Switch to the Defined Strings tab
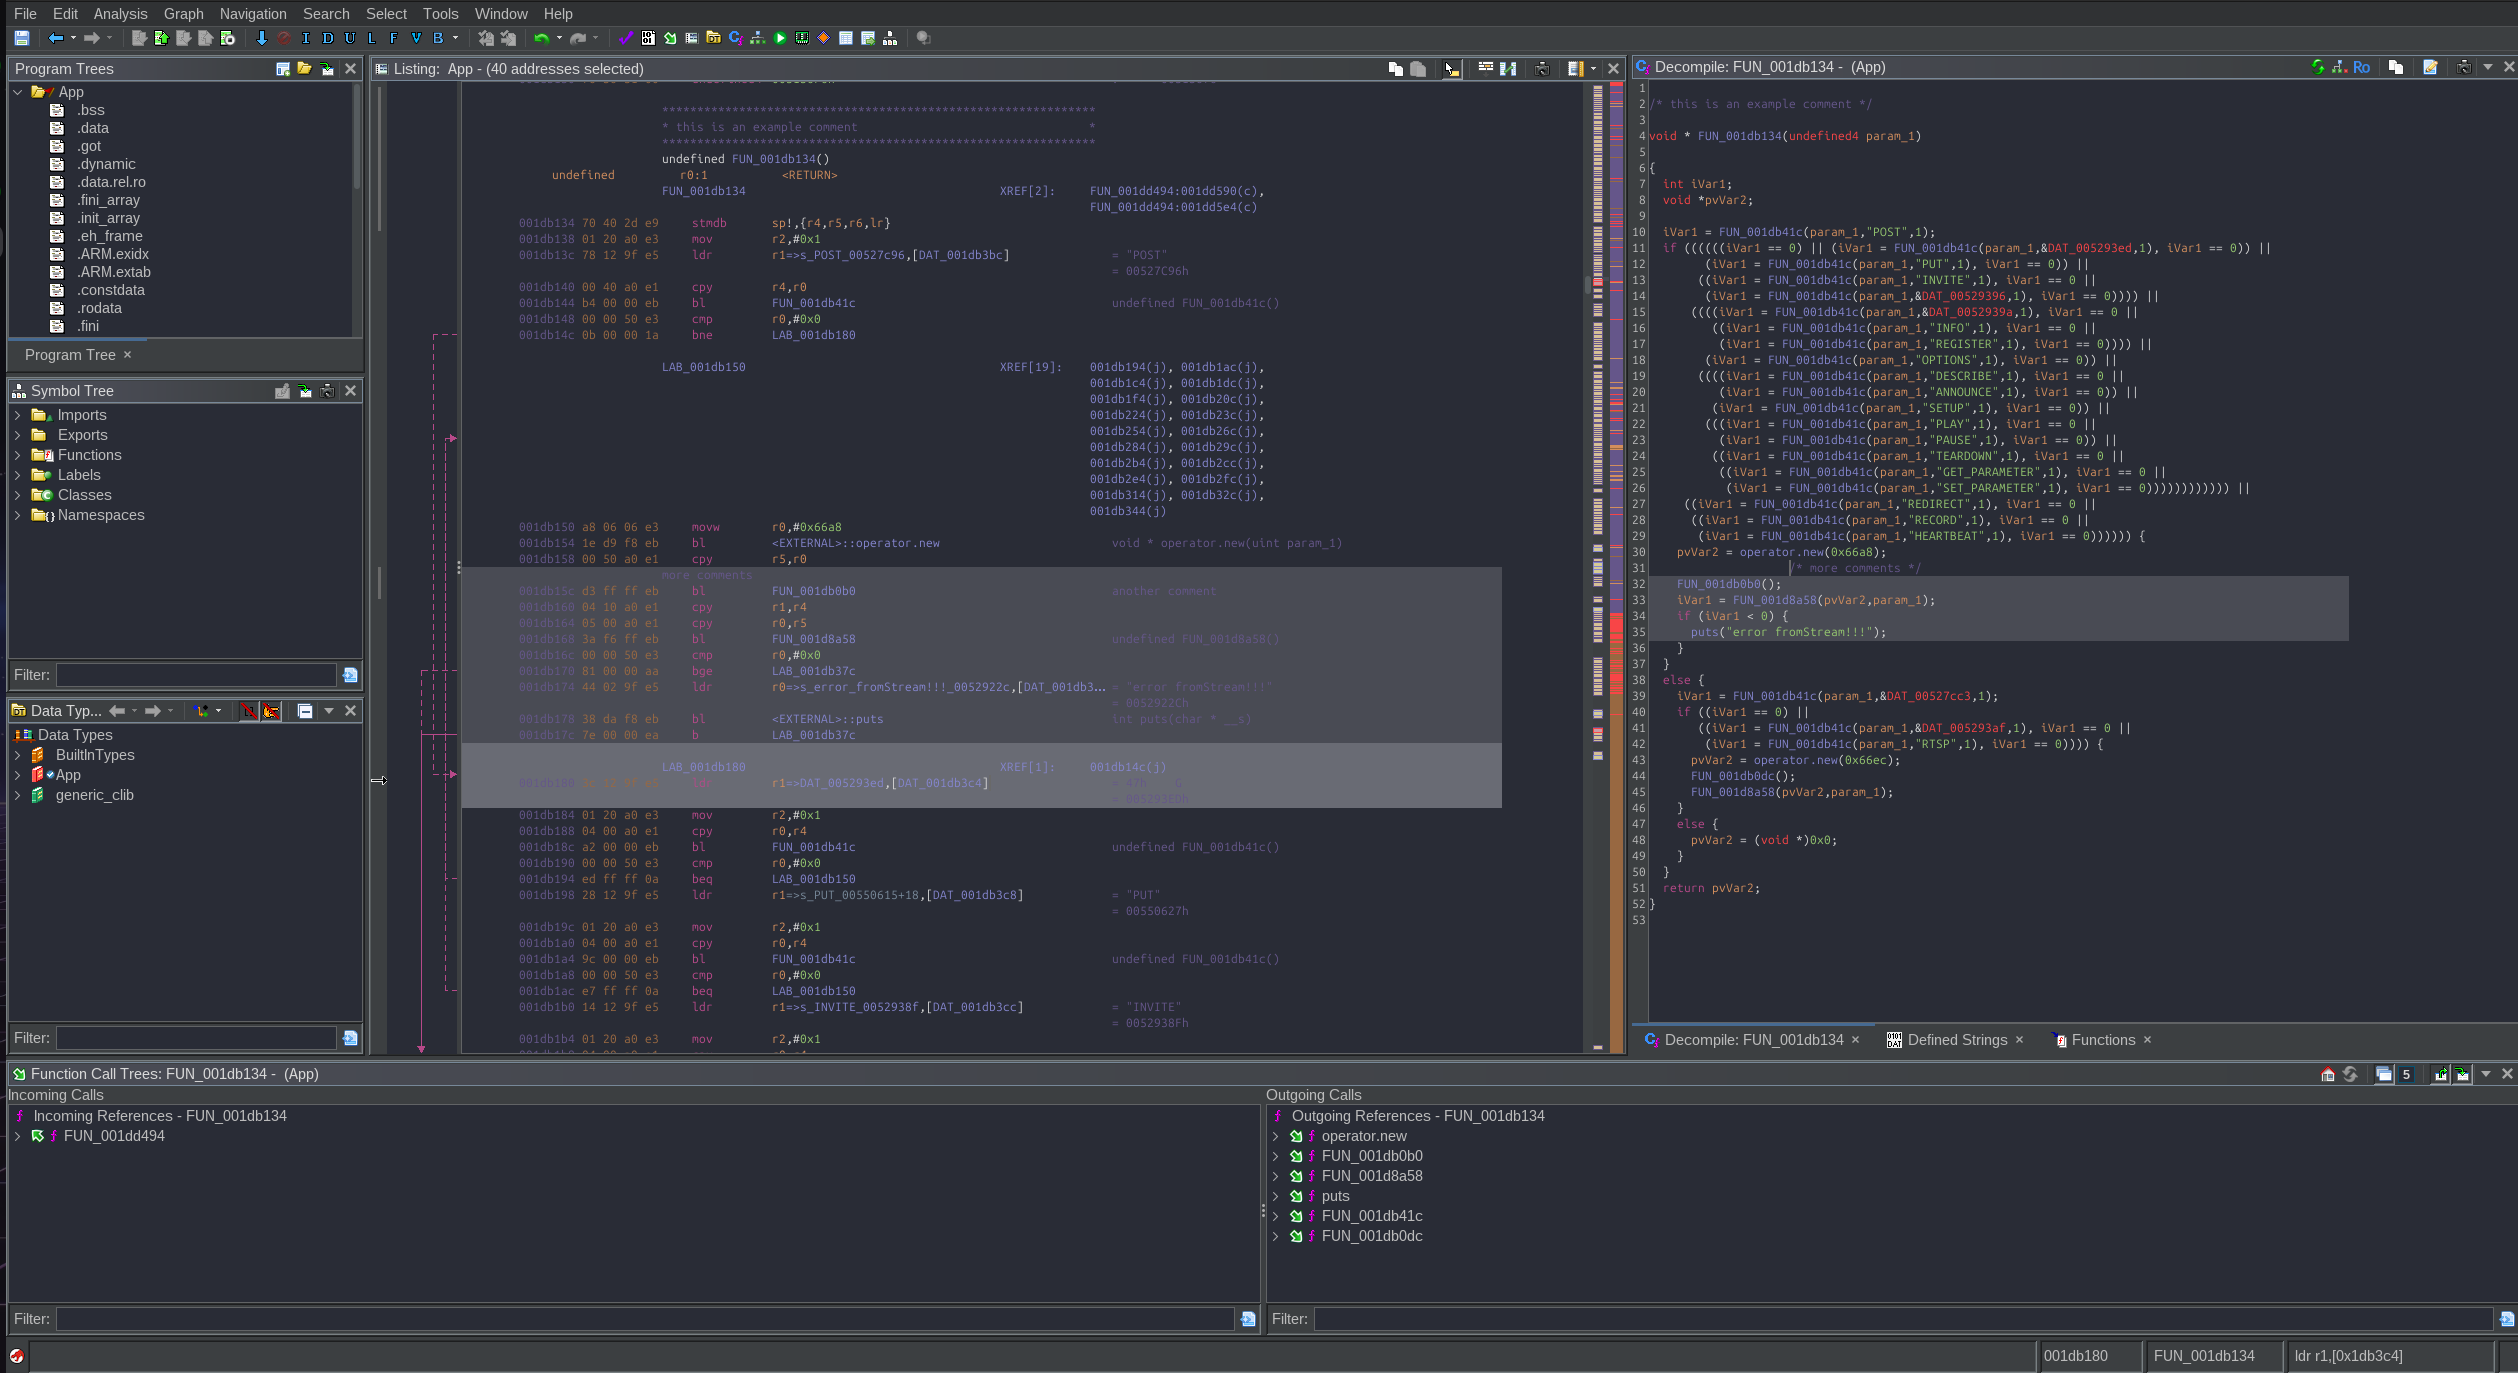 [x=1956, y=1040]
